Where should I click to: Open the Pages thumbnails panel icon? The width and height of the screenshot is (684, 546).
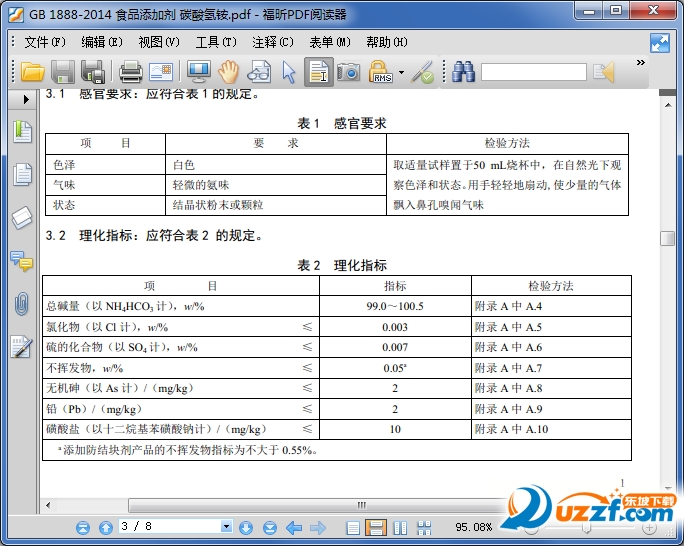click(22, 174)
